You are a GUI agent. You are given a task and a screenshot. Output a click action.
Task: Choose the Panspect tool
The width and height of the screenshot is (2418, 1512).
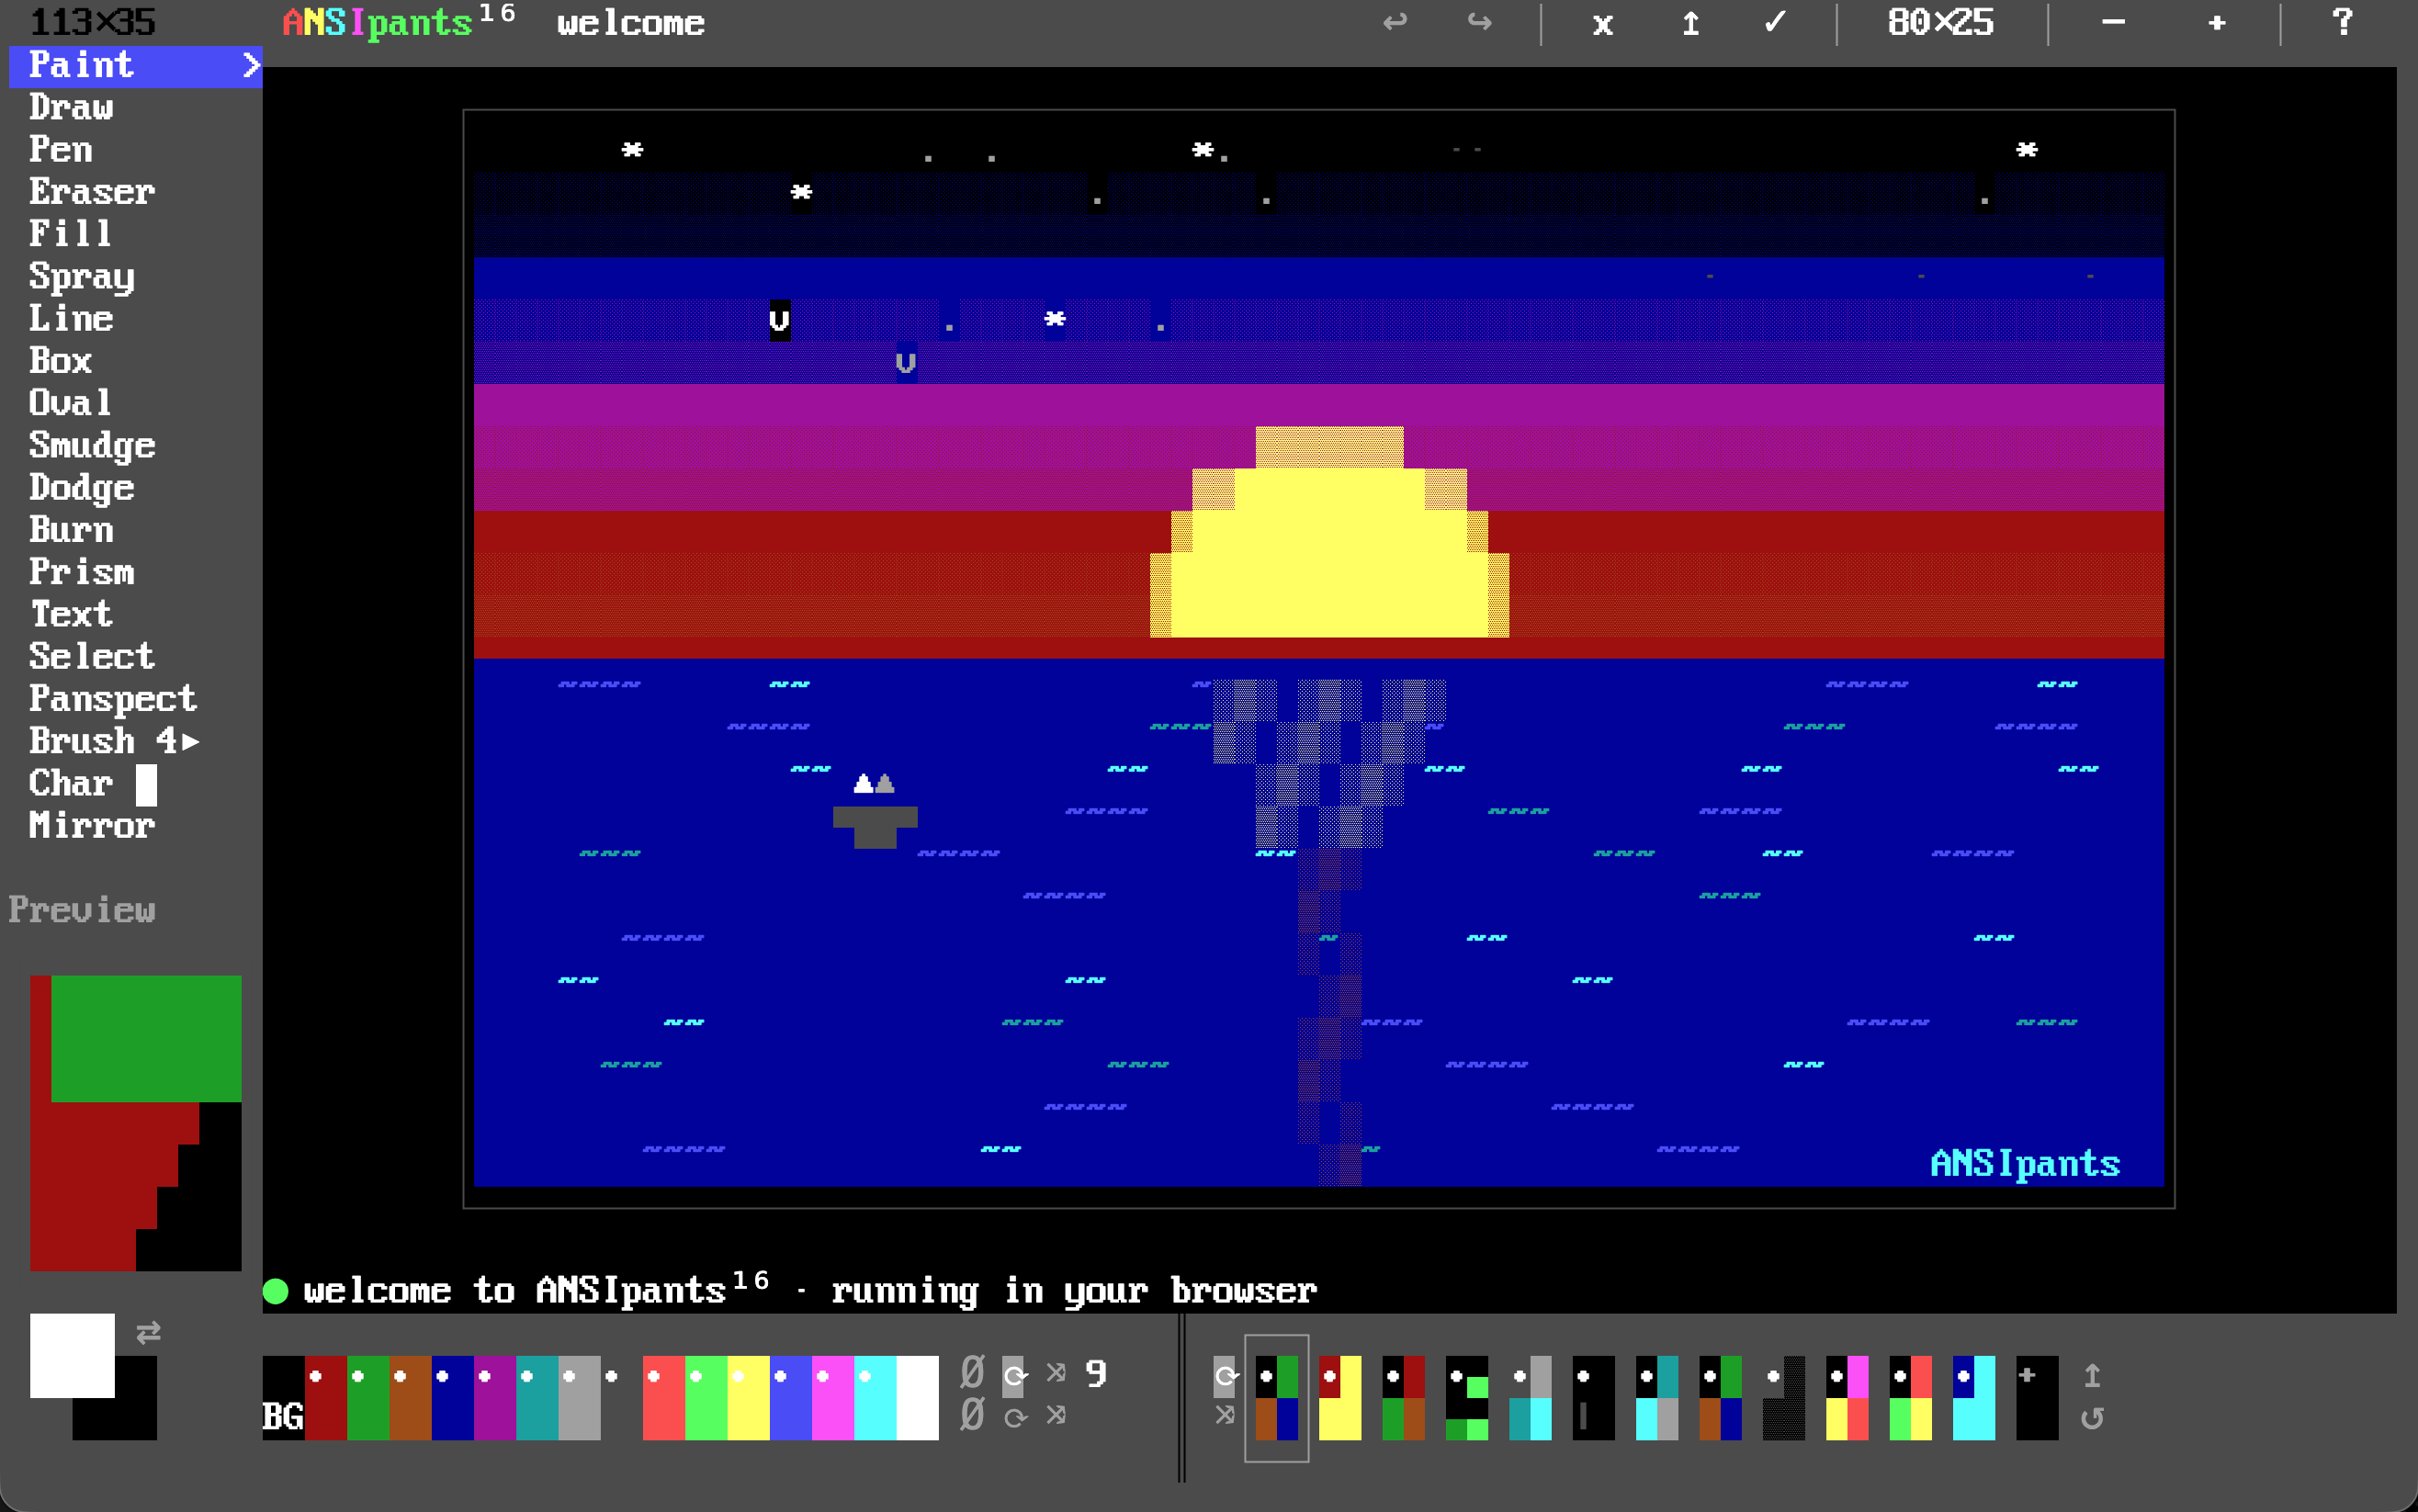pos(113,699)
